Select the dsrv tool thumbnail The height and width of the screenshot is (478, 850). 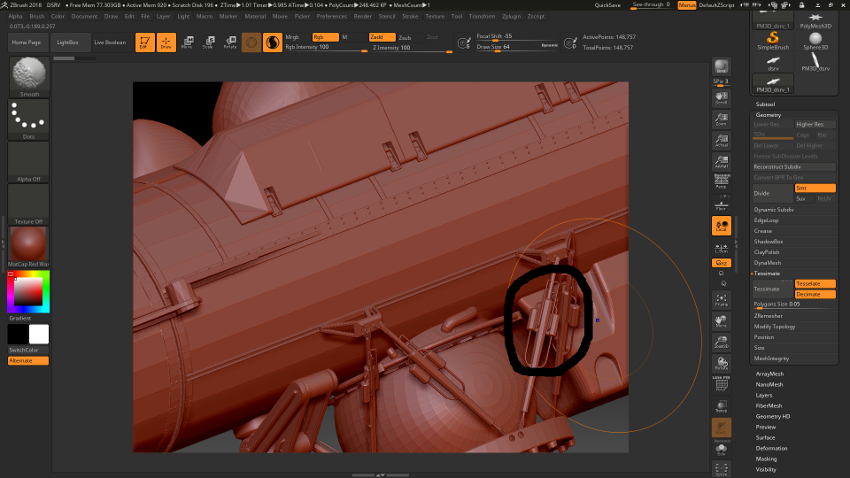click(x=773, y=63)
